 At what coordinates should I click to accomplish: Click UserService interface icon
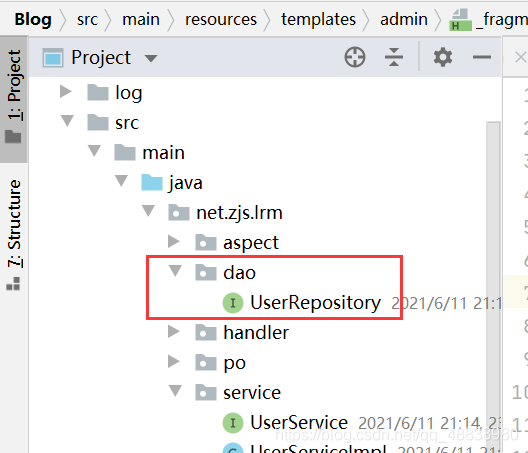point(233,423)
